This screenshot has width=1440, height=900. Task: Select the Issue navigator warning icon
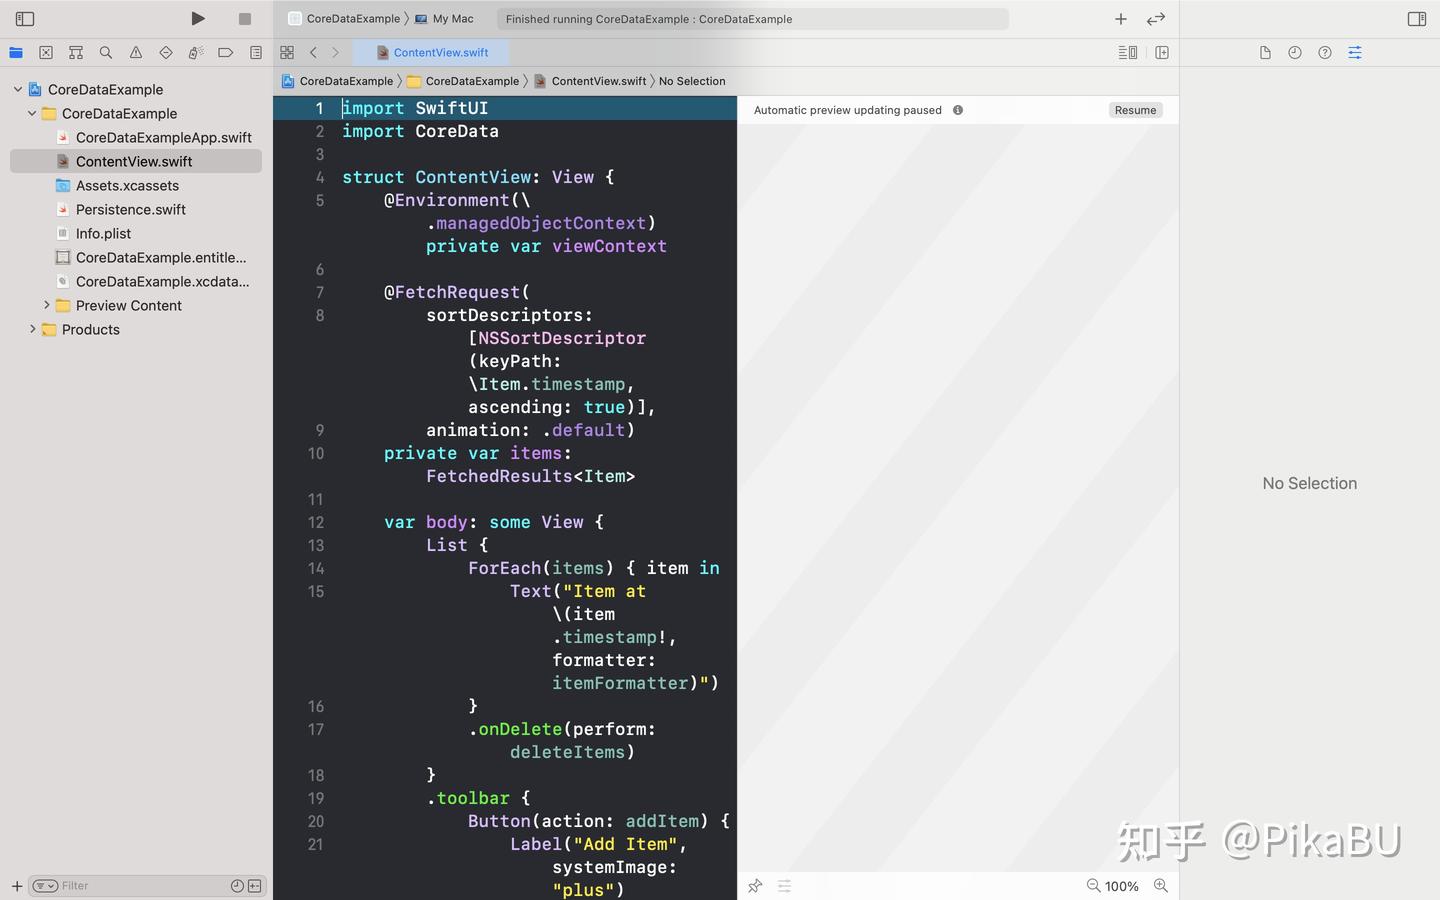pos(135,52)
